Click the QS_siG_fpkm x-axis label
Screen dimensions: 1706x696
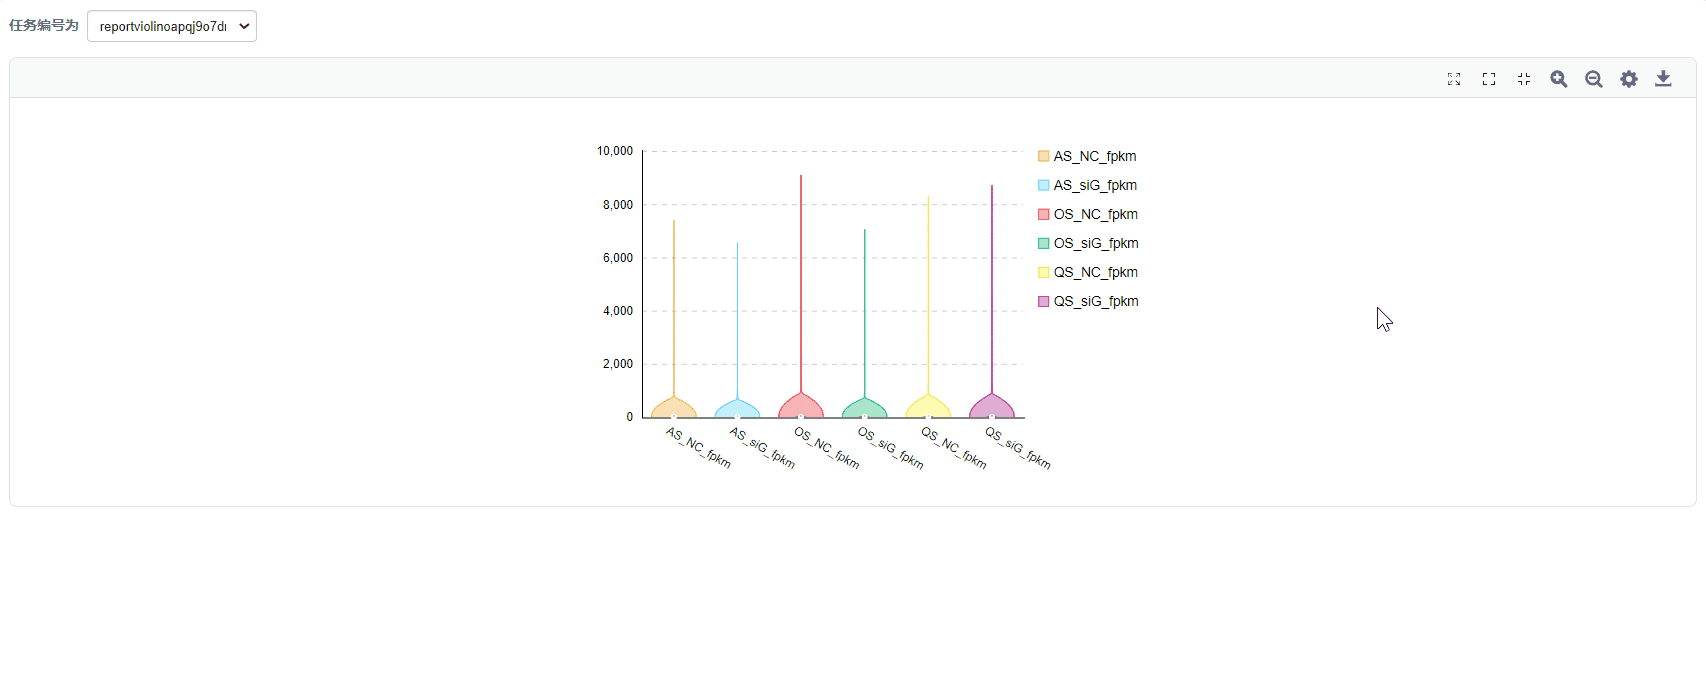pos(1018,448)
